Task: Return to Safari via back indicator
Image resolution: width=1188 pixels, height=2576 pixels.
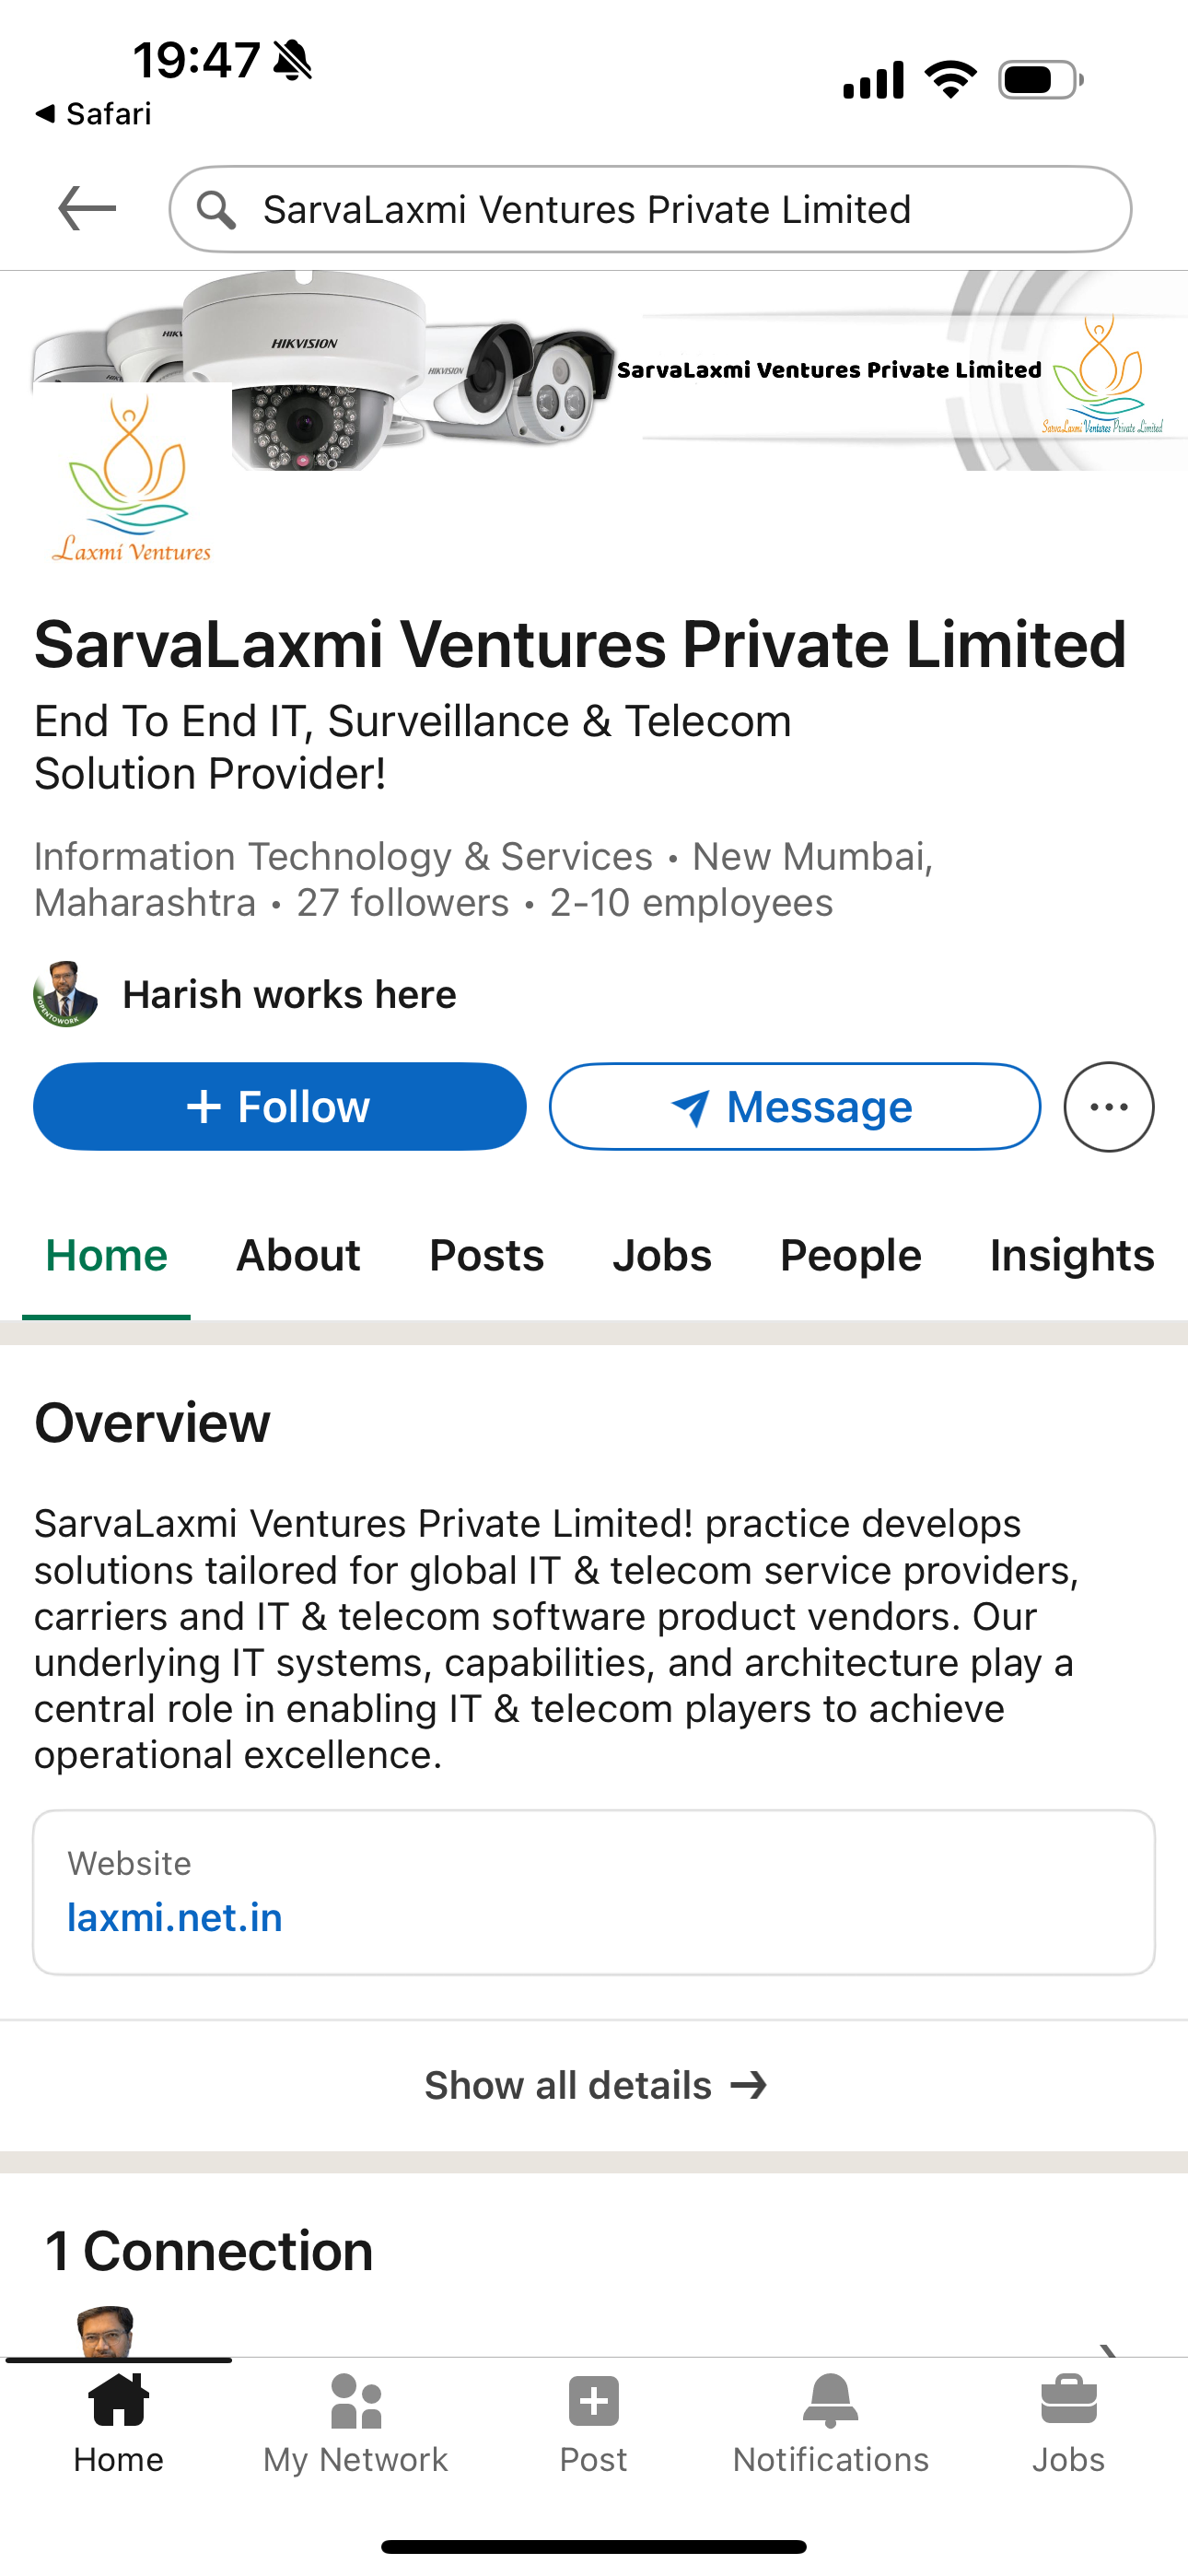Action: [93, 114]
